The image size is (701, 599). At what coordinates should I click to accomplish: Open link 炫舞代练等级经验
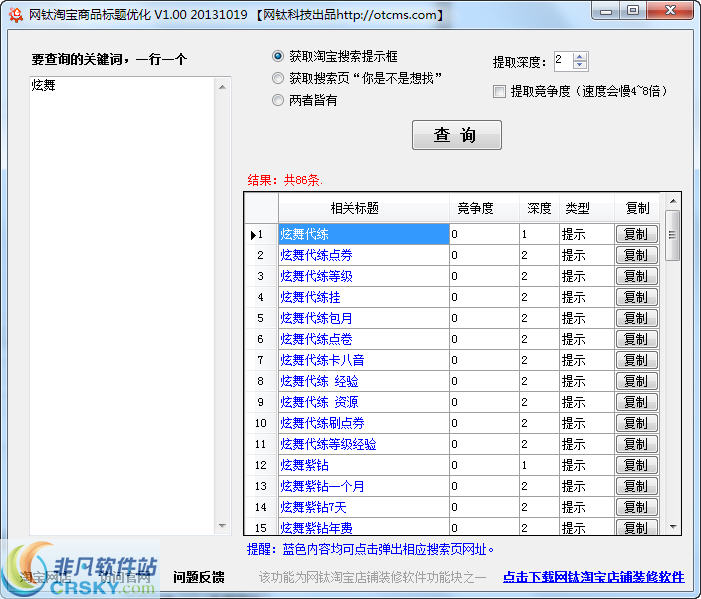pyautogui.click(x=328, y=444)
